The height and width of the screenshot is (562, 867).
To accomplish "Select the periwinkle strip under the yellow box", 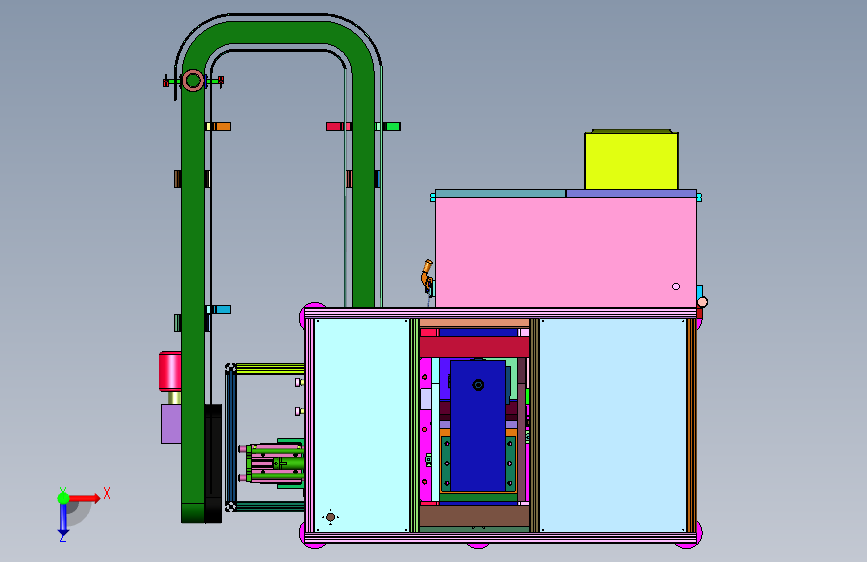I will coord(631,194).
